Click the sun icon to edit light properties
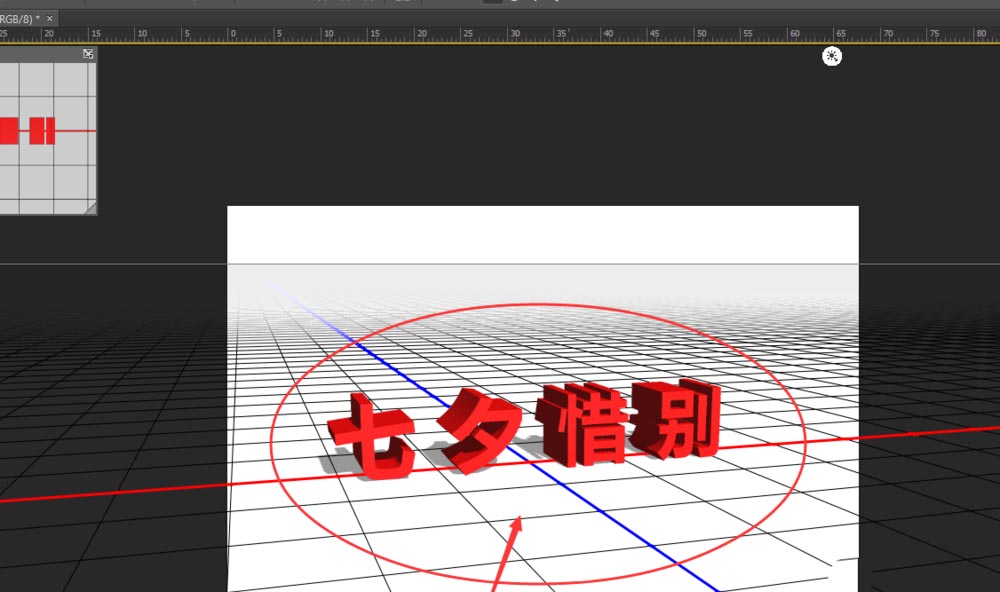 (x=831, y=57)
